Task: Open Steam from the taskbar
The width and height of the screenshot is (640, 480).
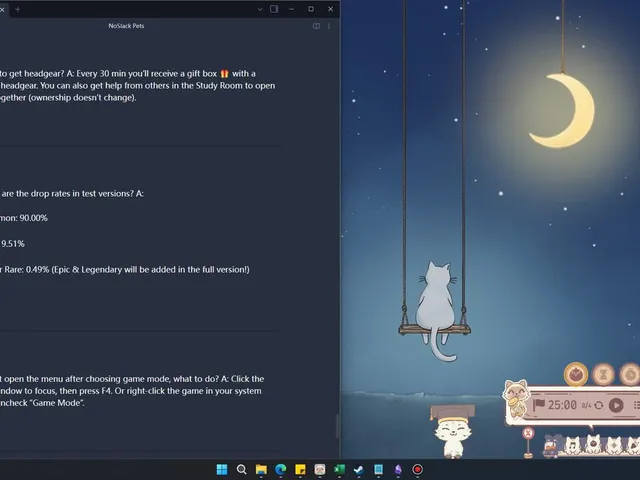Action: pyautogui.click(x=359, y=469)
